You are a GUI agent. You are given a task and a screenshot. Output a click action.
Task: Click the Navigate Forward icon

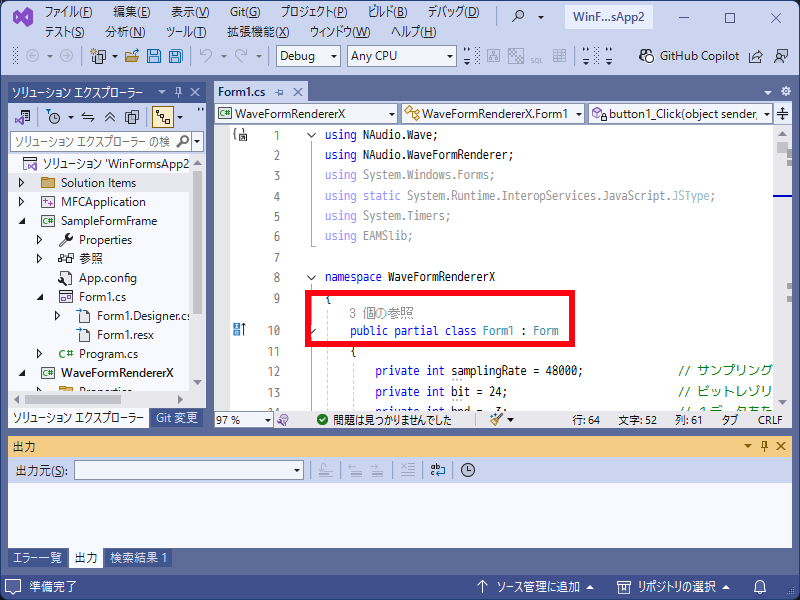tap(66, 56)
